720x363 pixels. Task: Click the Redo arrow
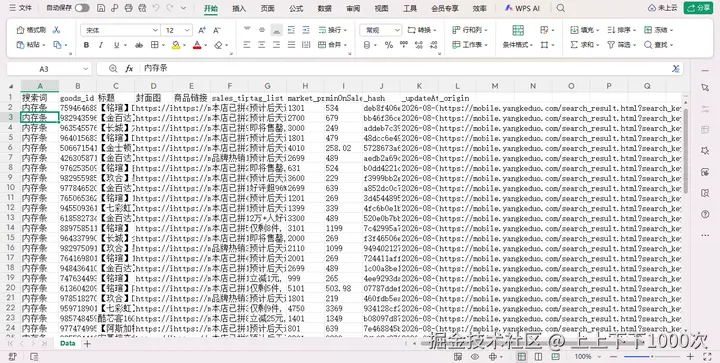tap(170, 8)
